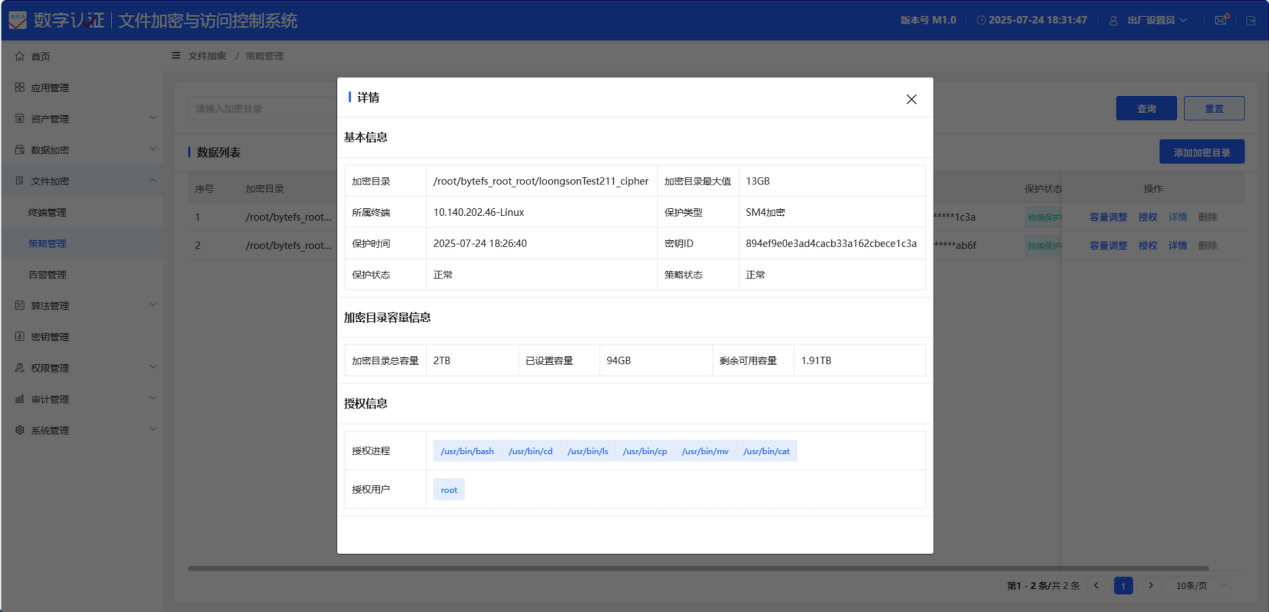This screenshot has height=612, width=1269.
Task: Click the 应用管理 grid icon
Action: [x=20, y=88]
